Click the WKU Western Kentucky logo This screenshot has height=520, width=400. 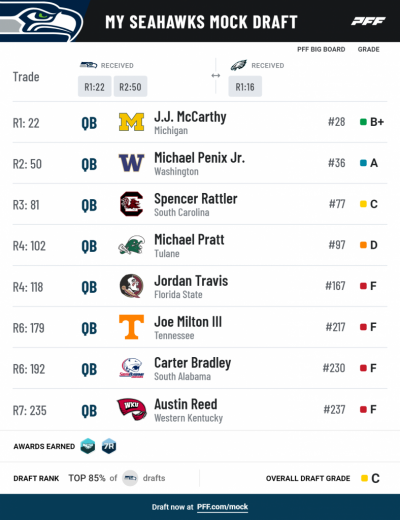132,409
